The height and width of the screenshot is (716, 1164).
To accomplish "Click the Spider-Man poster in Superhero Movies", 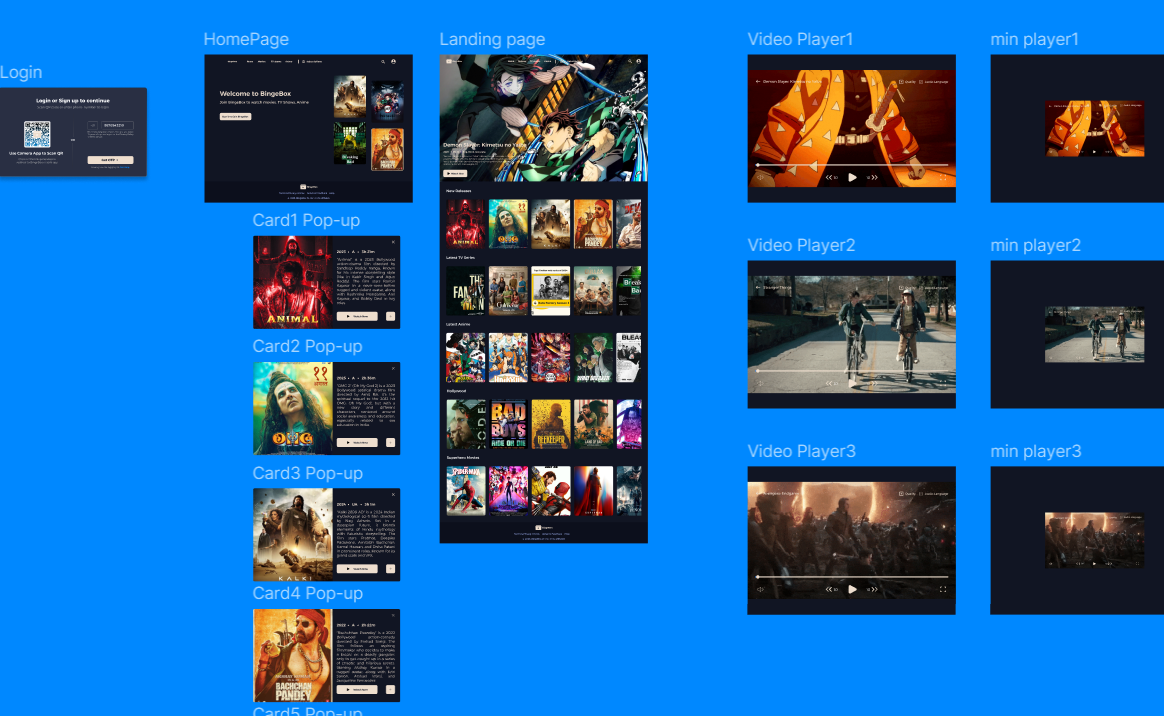I will tap(465, 490).
